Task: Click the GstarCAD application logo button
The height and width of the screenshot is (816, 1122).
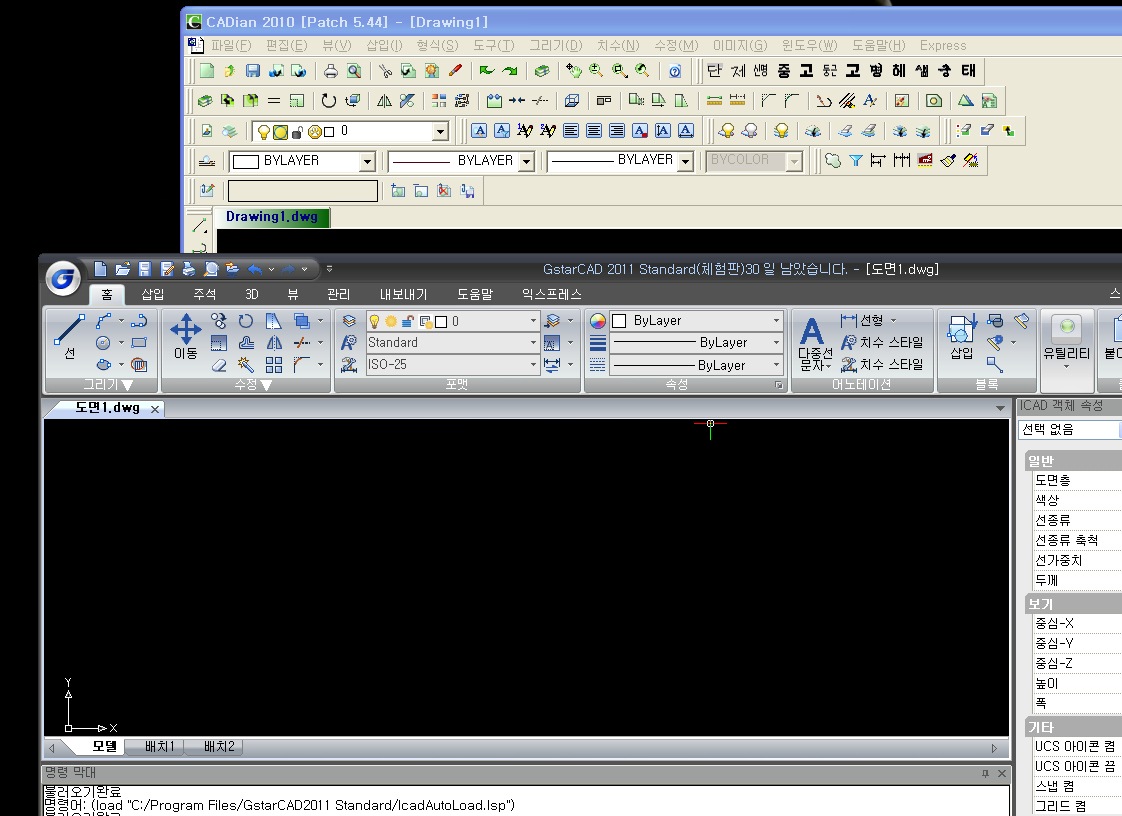Action: pos(63,278)
